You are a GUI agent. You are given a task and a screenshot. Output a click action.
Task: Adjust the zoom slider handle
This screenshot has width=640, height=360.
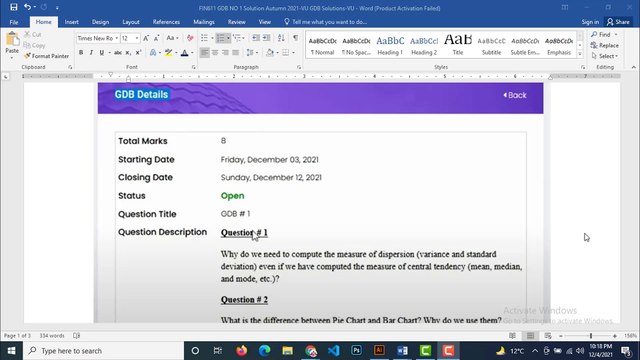pos(591,336)
